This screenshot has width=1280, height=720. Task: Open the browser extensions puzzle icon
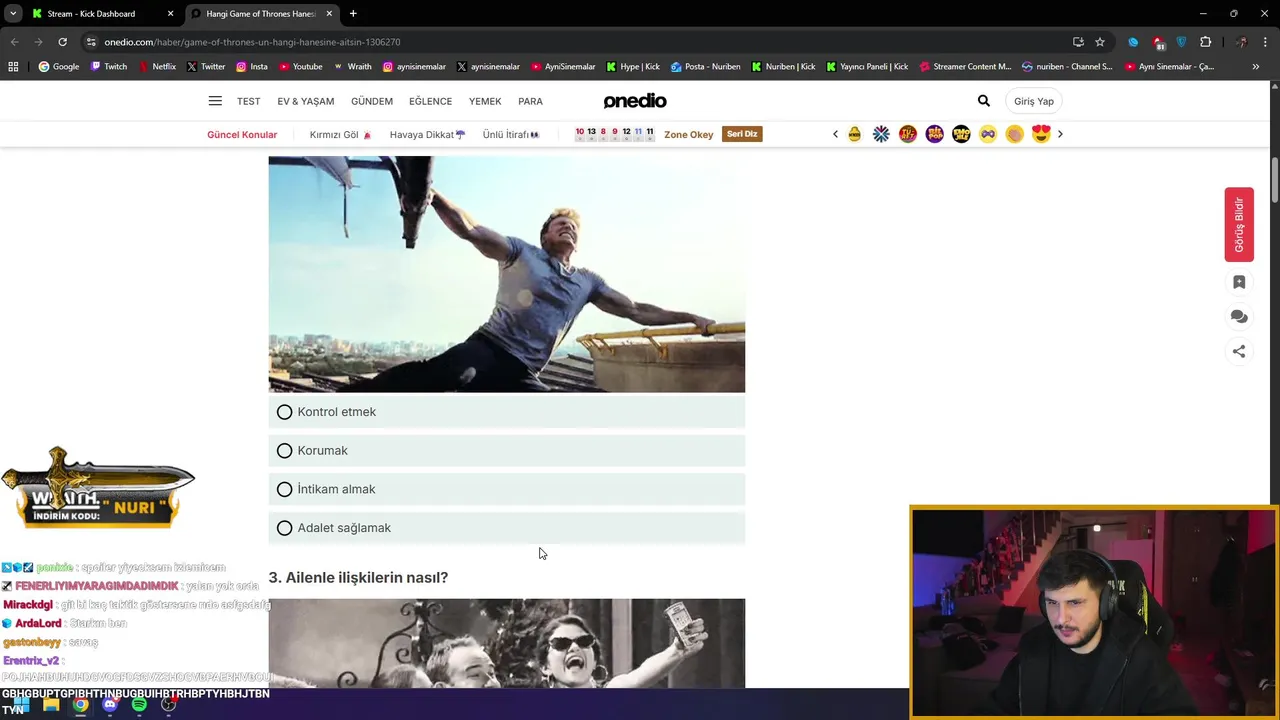(1205, 42)
